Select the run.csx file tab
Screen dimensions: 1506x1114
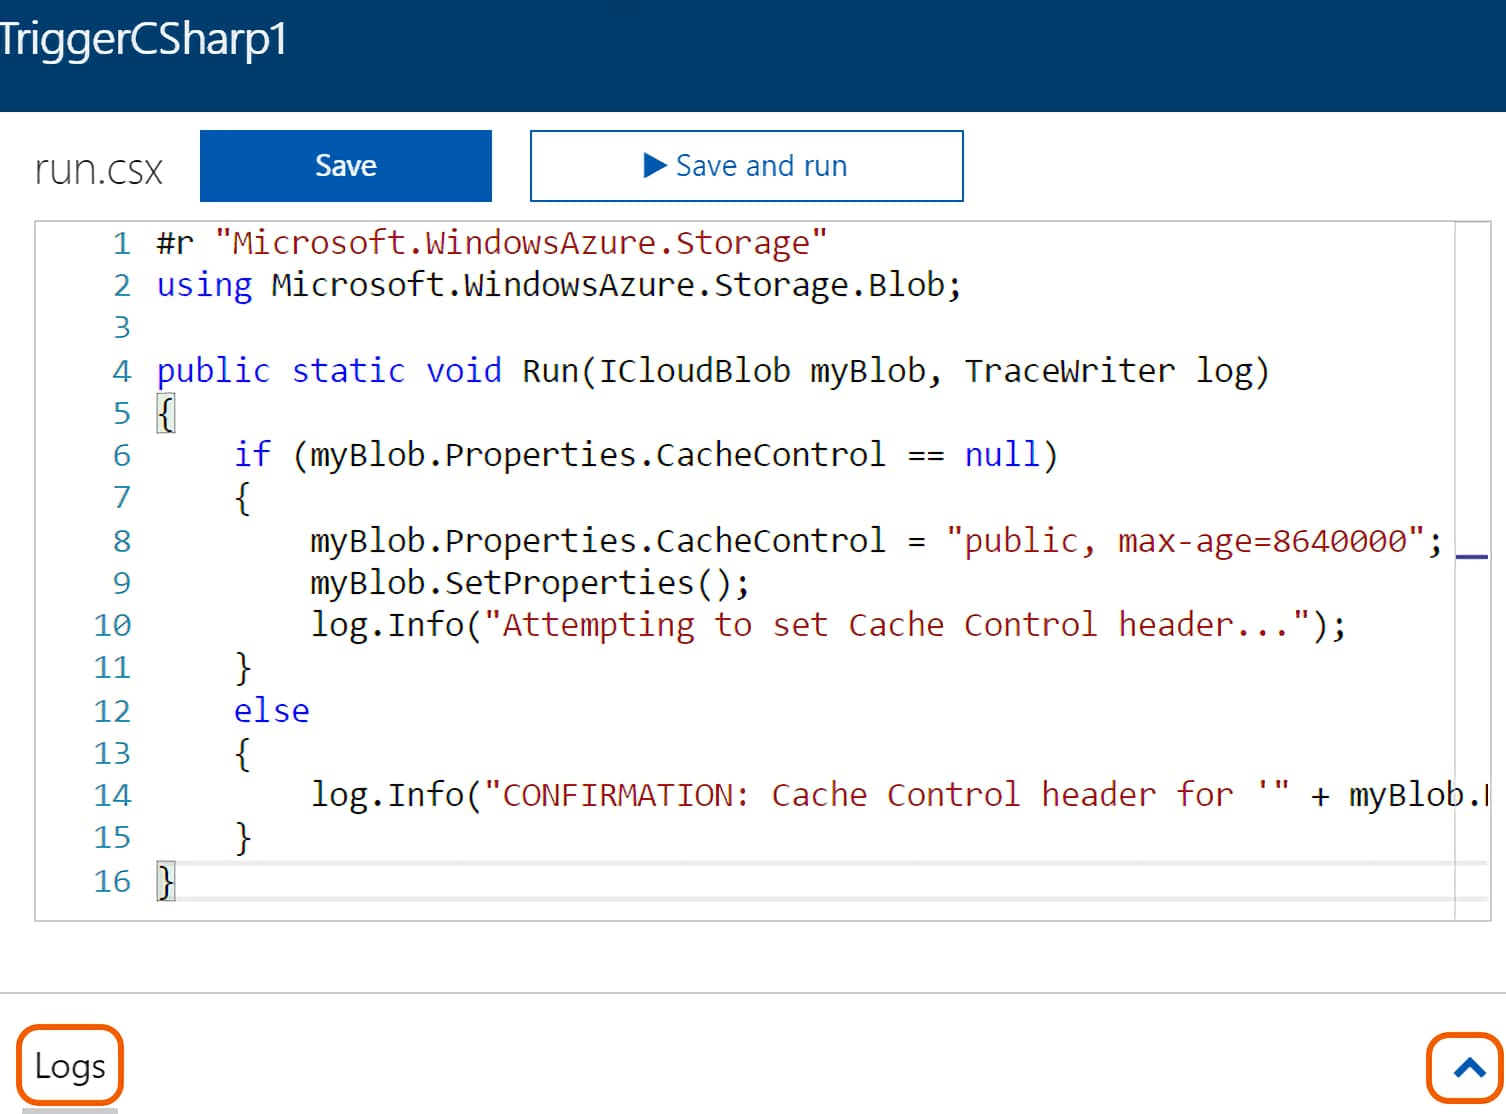pyautogui.click(x=97, y=168)
